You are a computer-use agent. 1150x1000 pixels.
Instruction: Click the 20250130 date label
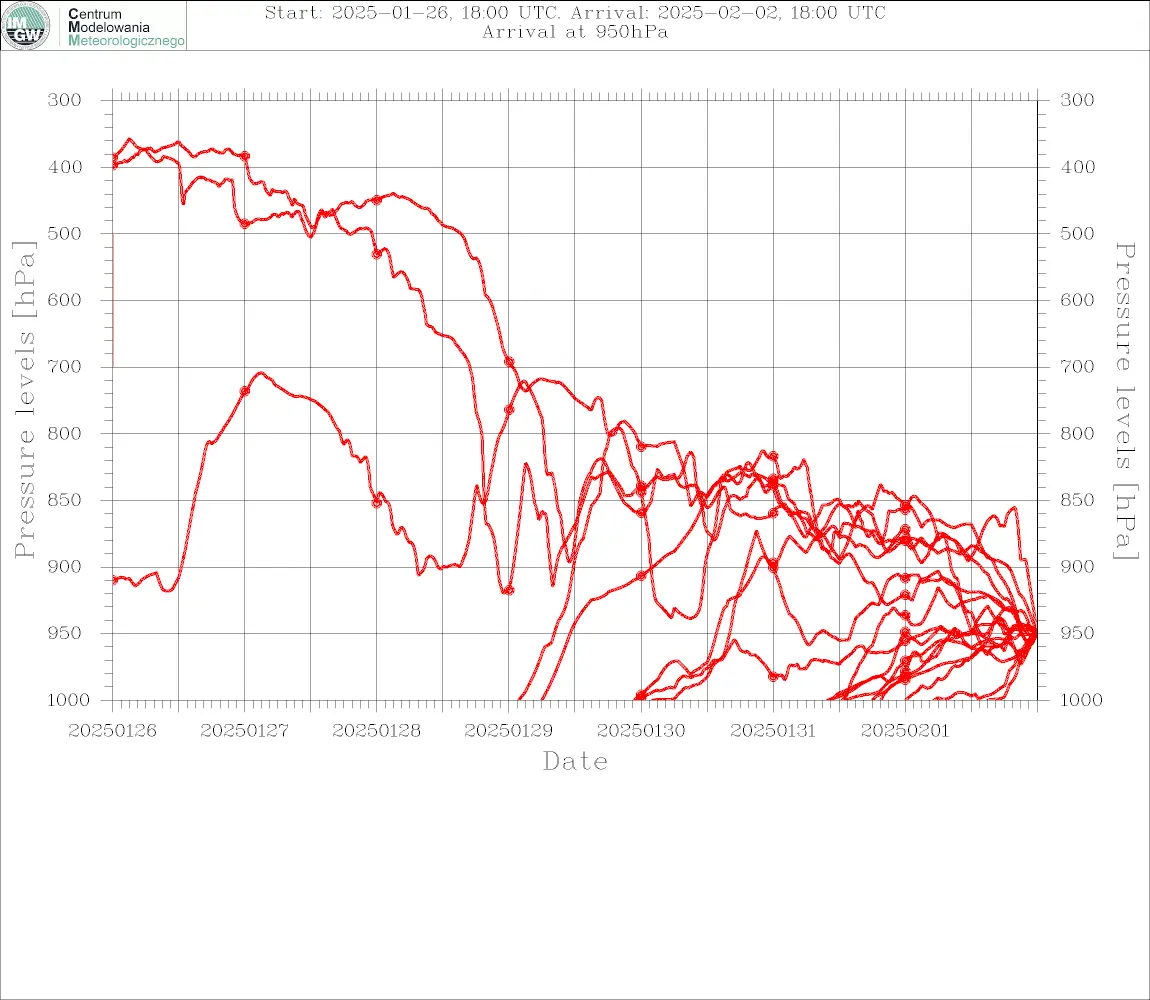tap(641, 731)
